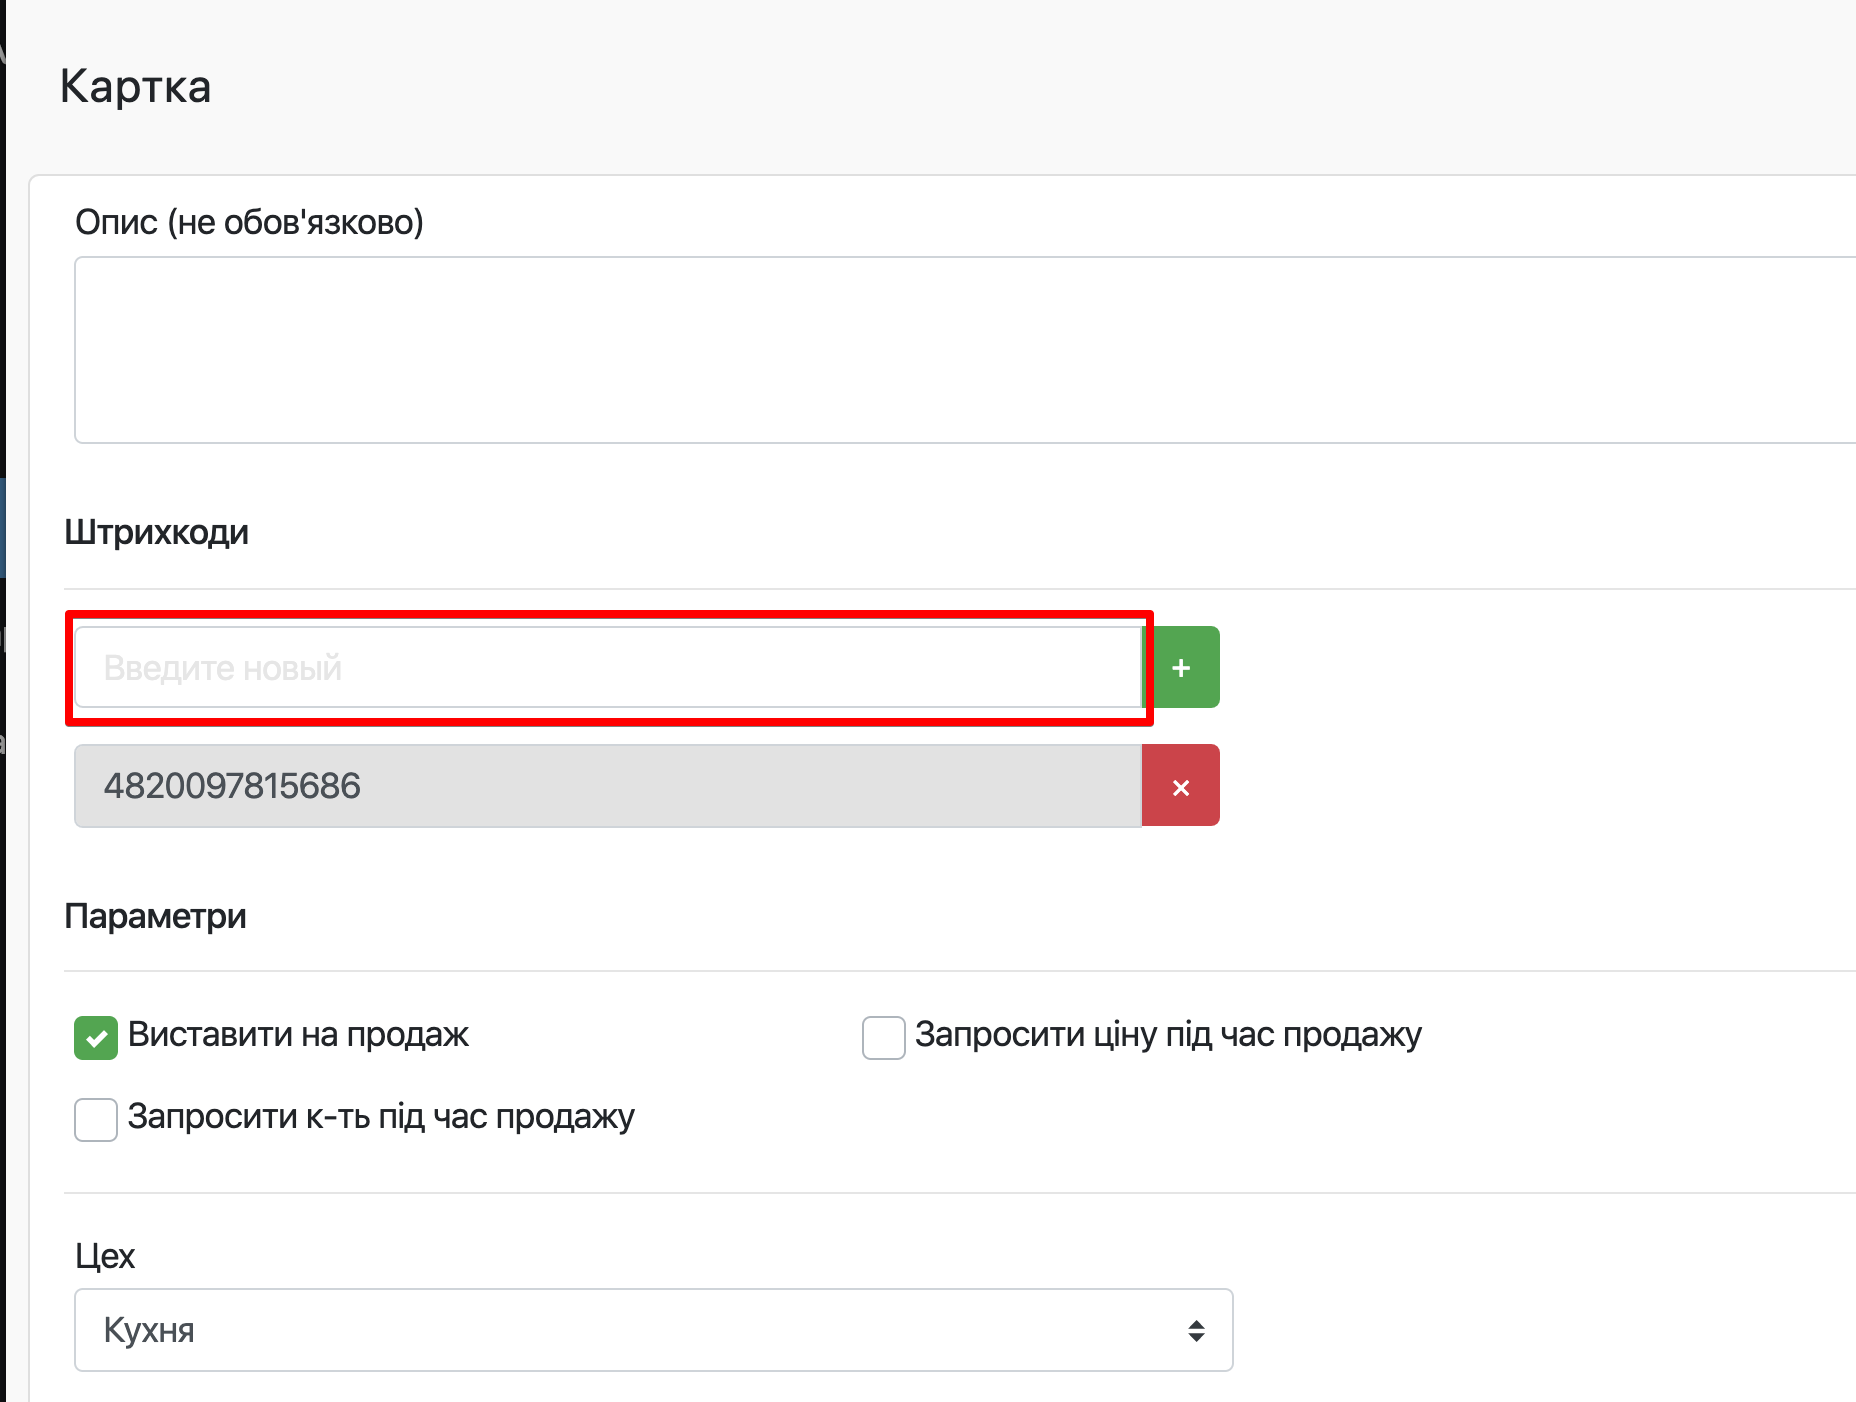The width and height of the screenshot is (1856, 1402).
Task: Click the blue highlighted item on left sidebar edge
Action: point(3,528)
